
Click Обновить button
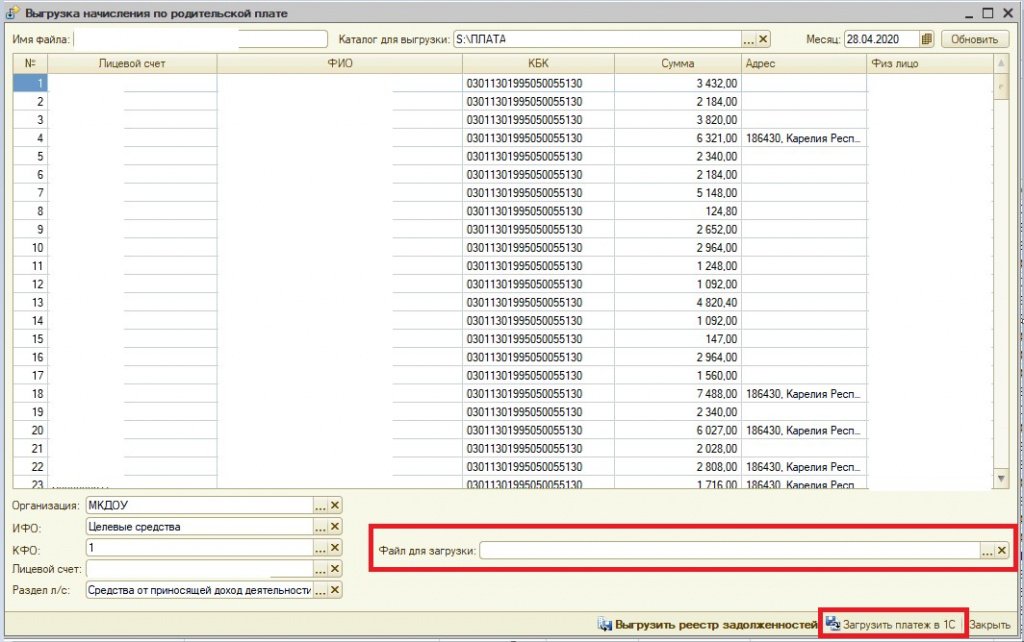pyautogui.click(x=974, y=39)
